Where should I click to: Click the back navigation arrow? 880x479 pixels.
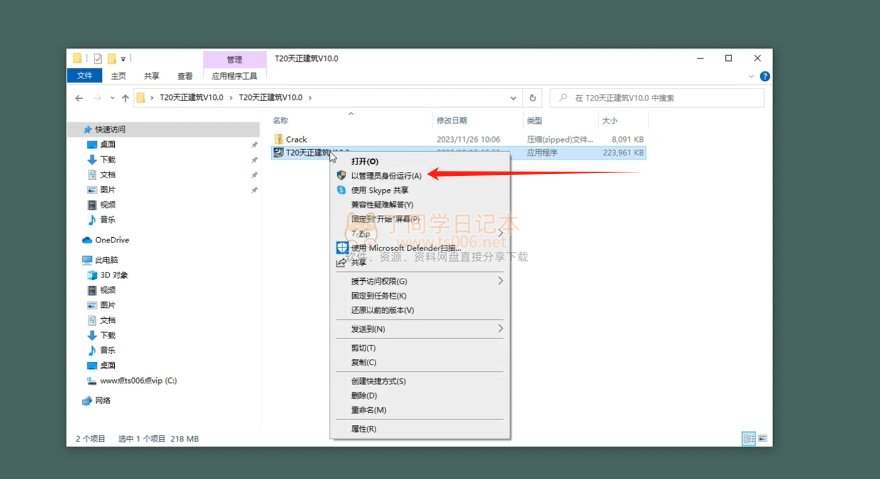click(x=79, y=98)
